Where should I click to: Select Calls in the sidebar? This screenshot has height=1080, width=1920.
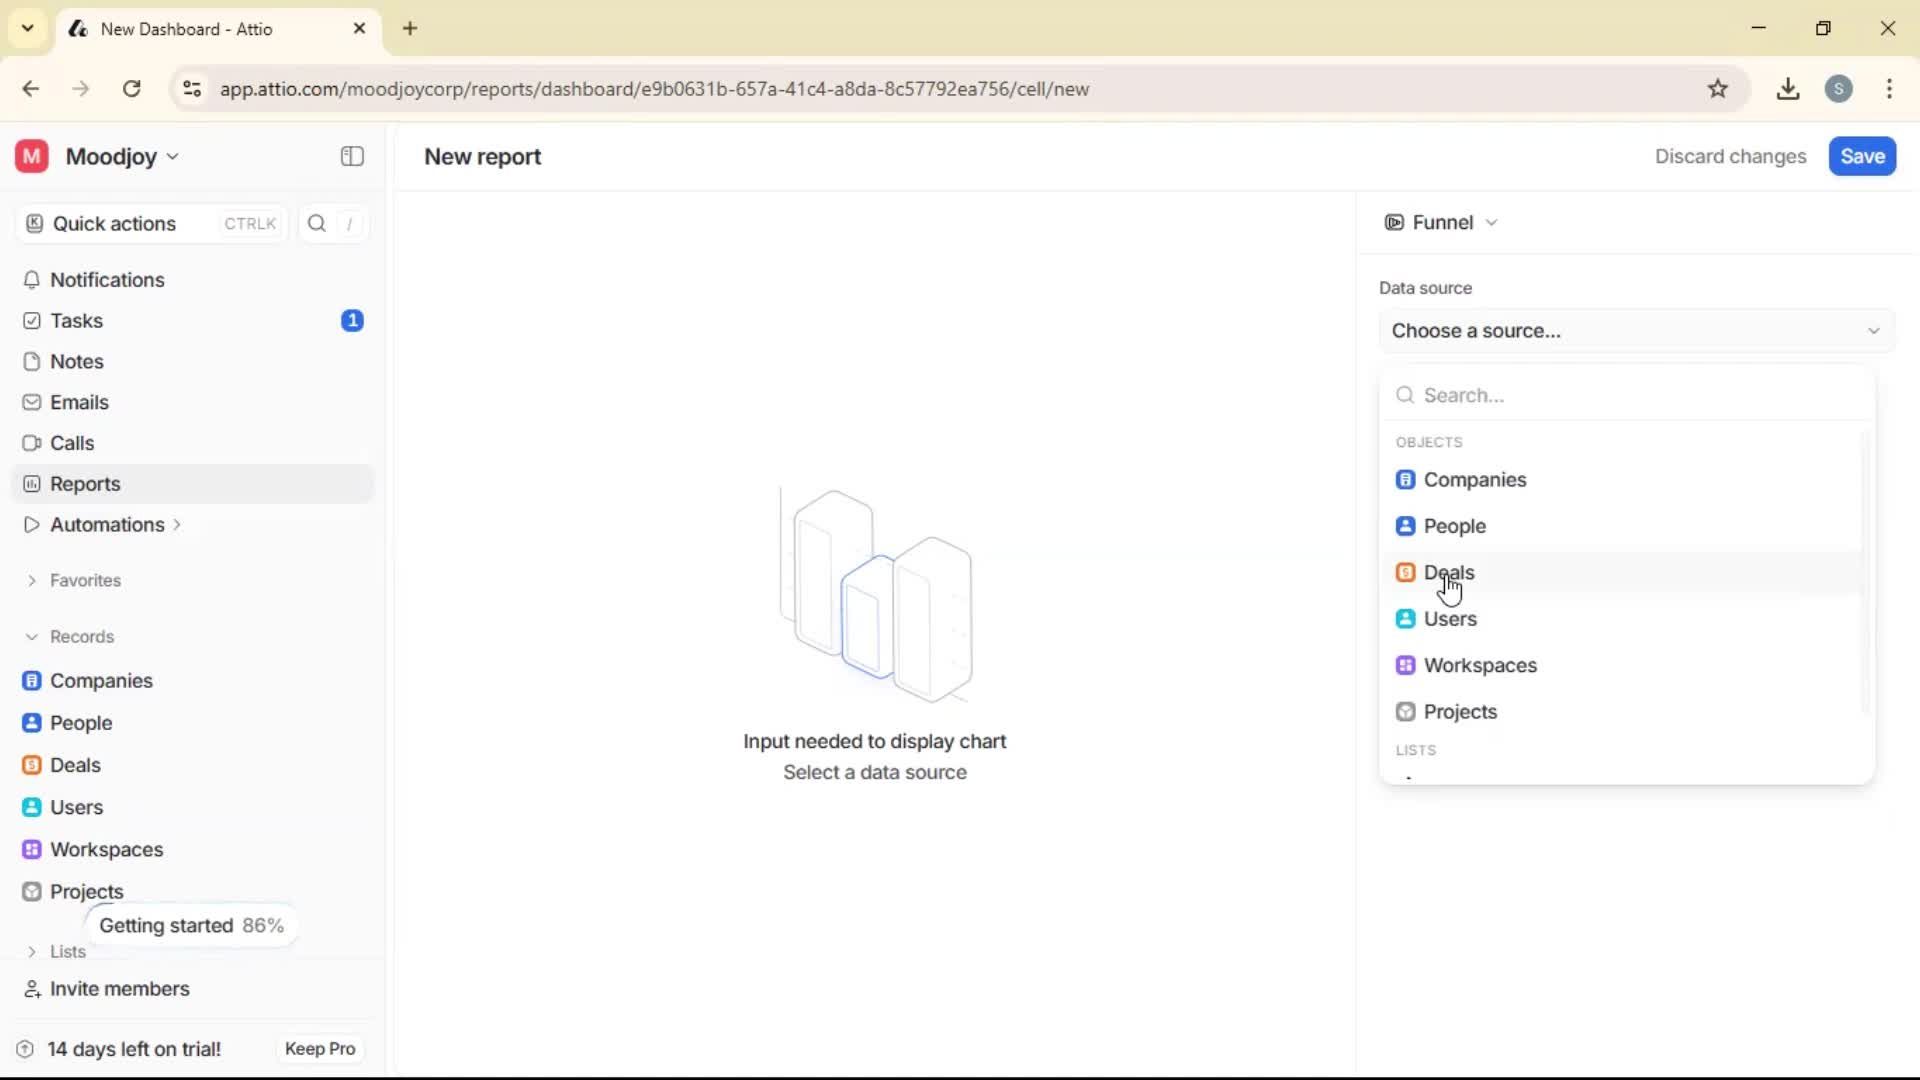[x=71, y=443]
